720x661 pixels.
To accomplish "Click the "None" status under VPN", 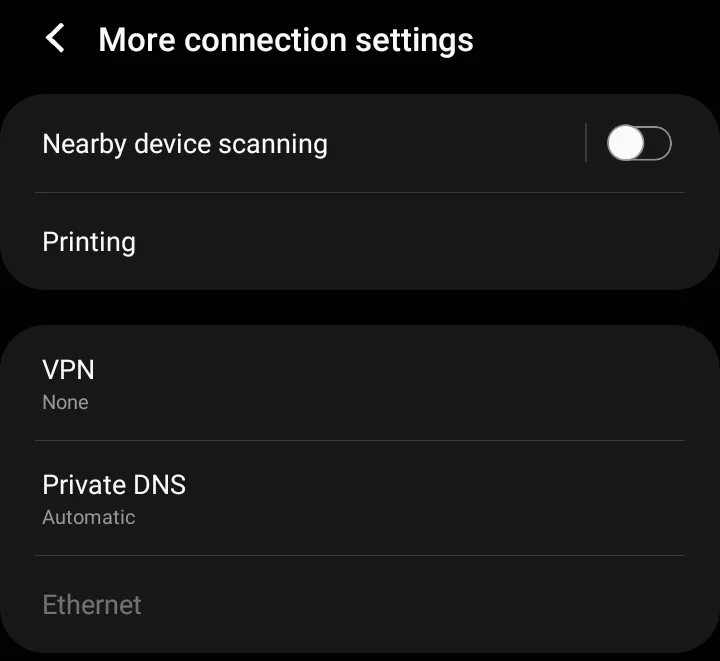I will (65, 403).
